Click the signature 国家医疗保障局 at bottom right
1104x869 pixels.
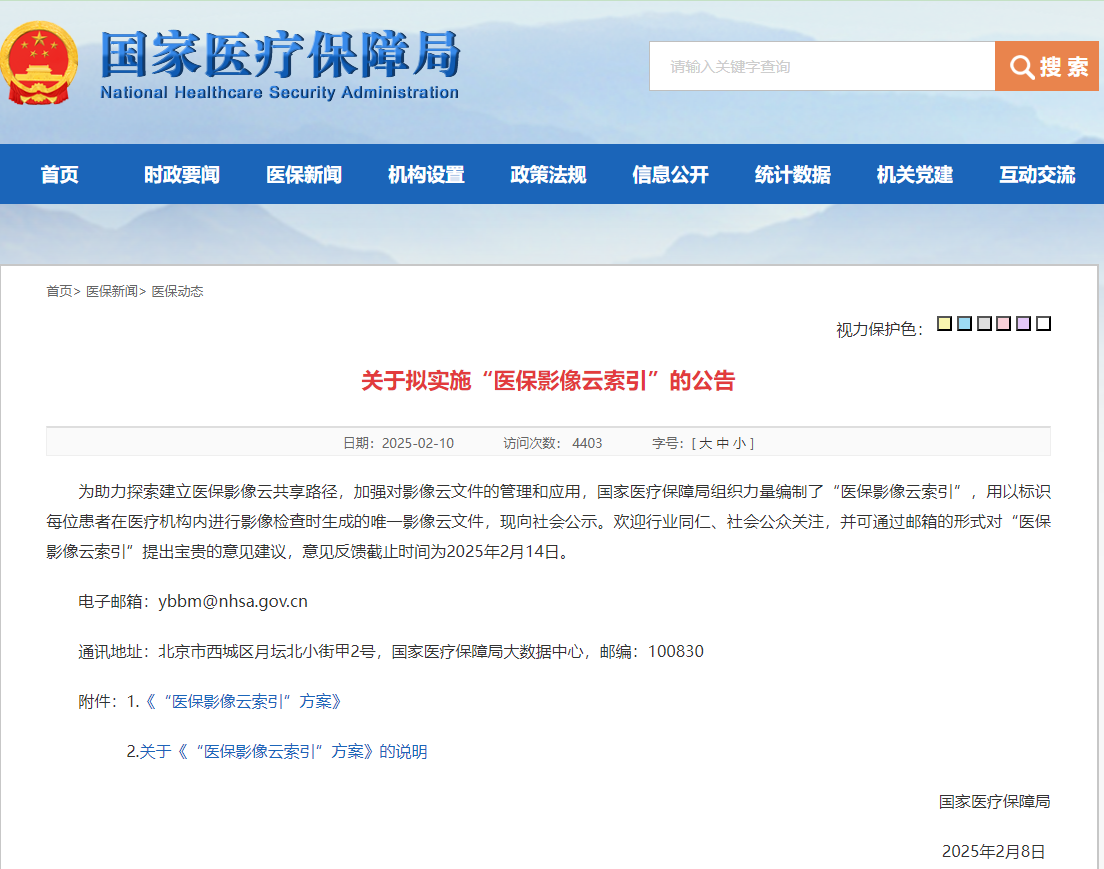[x=994, y=801]
